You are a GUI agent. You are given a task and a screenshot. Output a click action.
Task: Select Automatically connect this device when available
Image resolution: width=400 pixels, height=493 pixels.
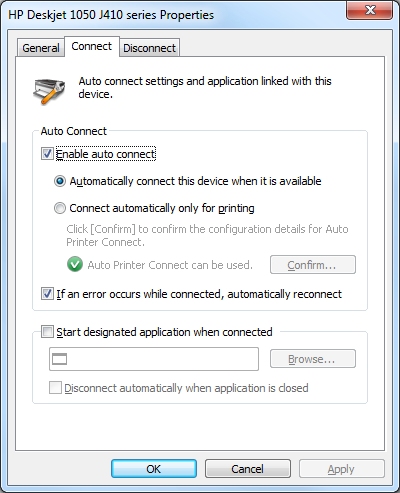(60, 181)
